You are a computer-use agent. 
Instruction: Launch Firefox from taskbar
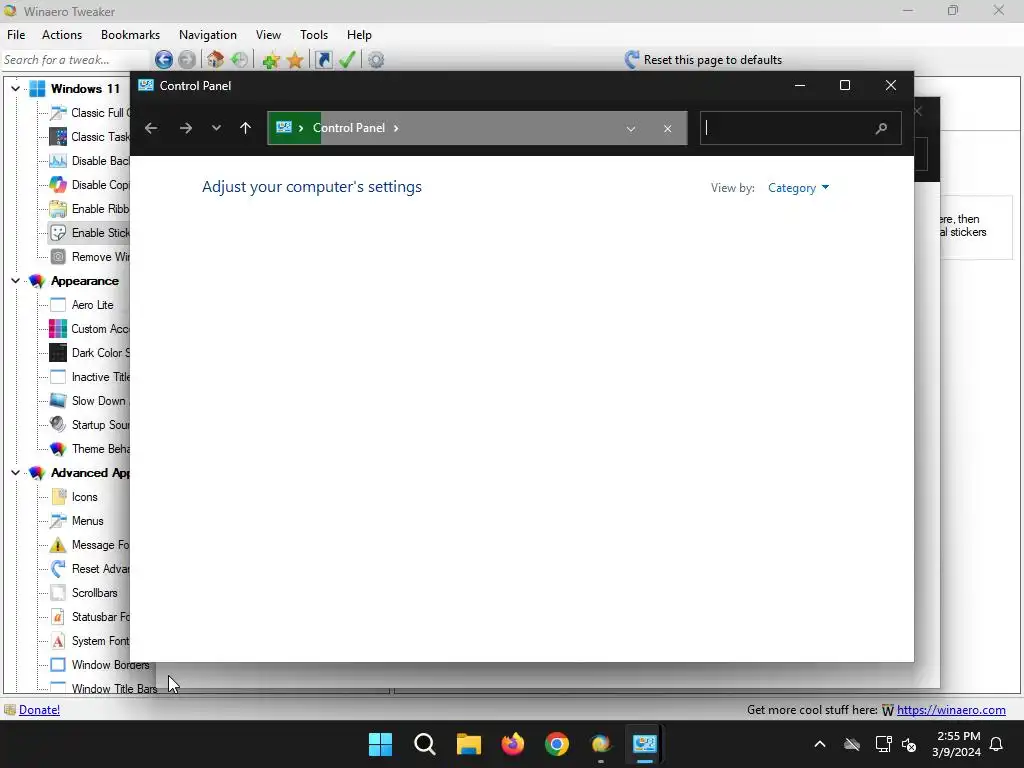[513, 744]
